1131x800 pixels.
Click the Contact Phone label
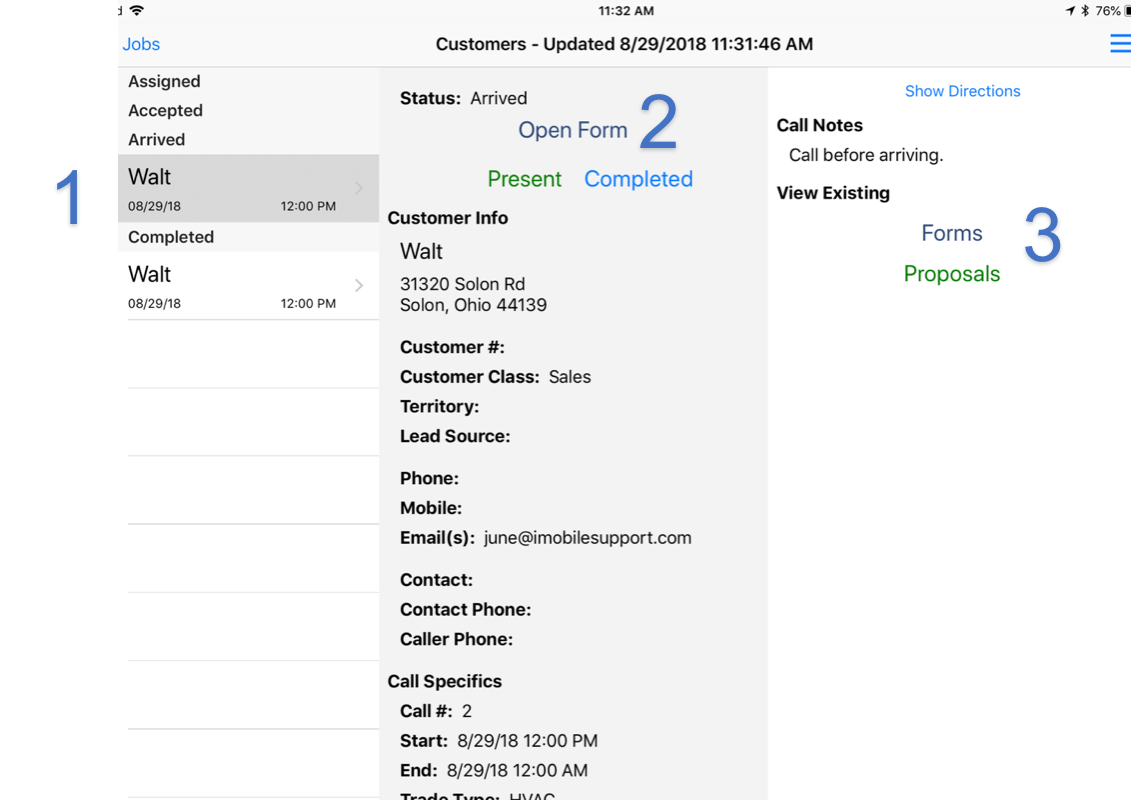[x=465, y=610]
